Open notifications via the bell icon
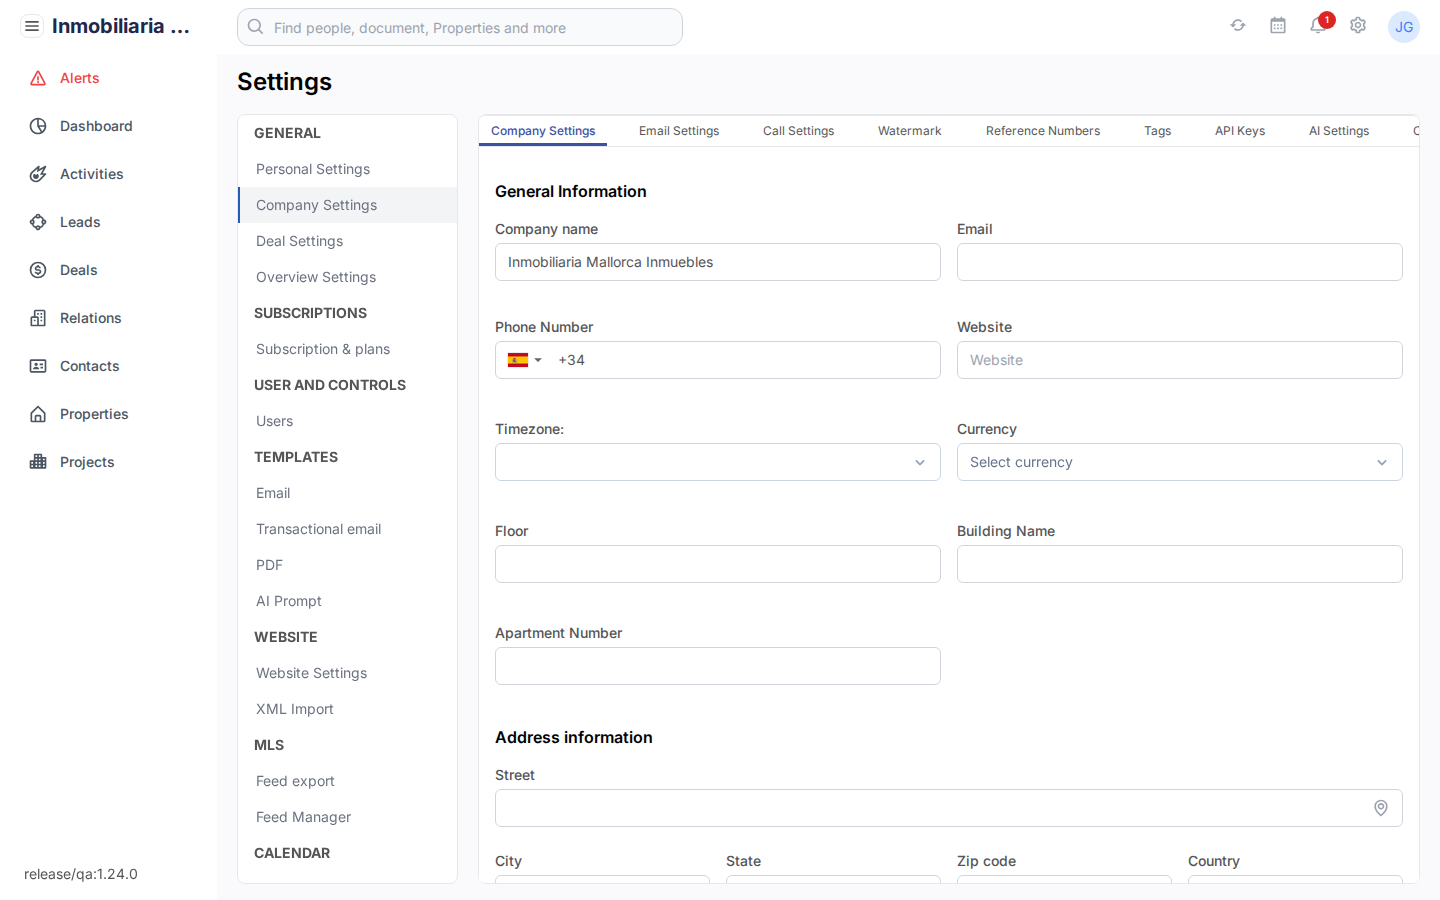The height and width of the screenshot is (900, 1440). 1317,27
